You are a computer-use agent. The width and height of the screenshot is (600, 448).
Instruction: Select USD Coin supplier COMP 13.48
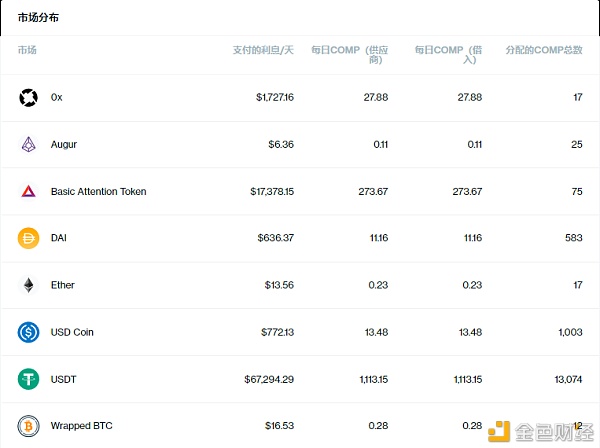coord(377,332)
